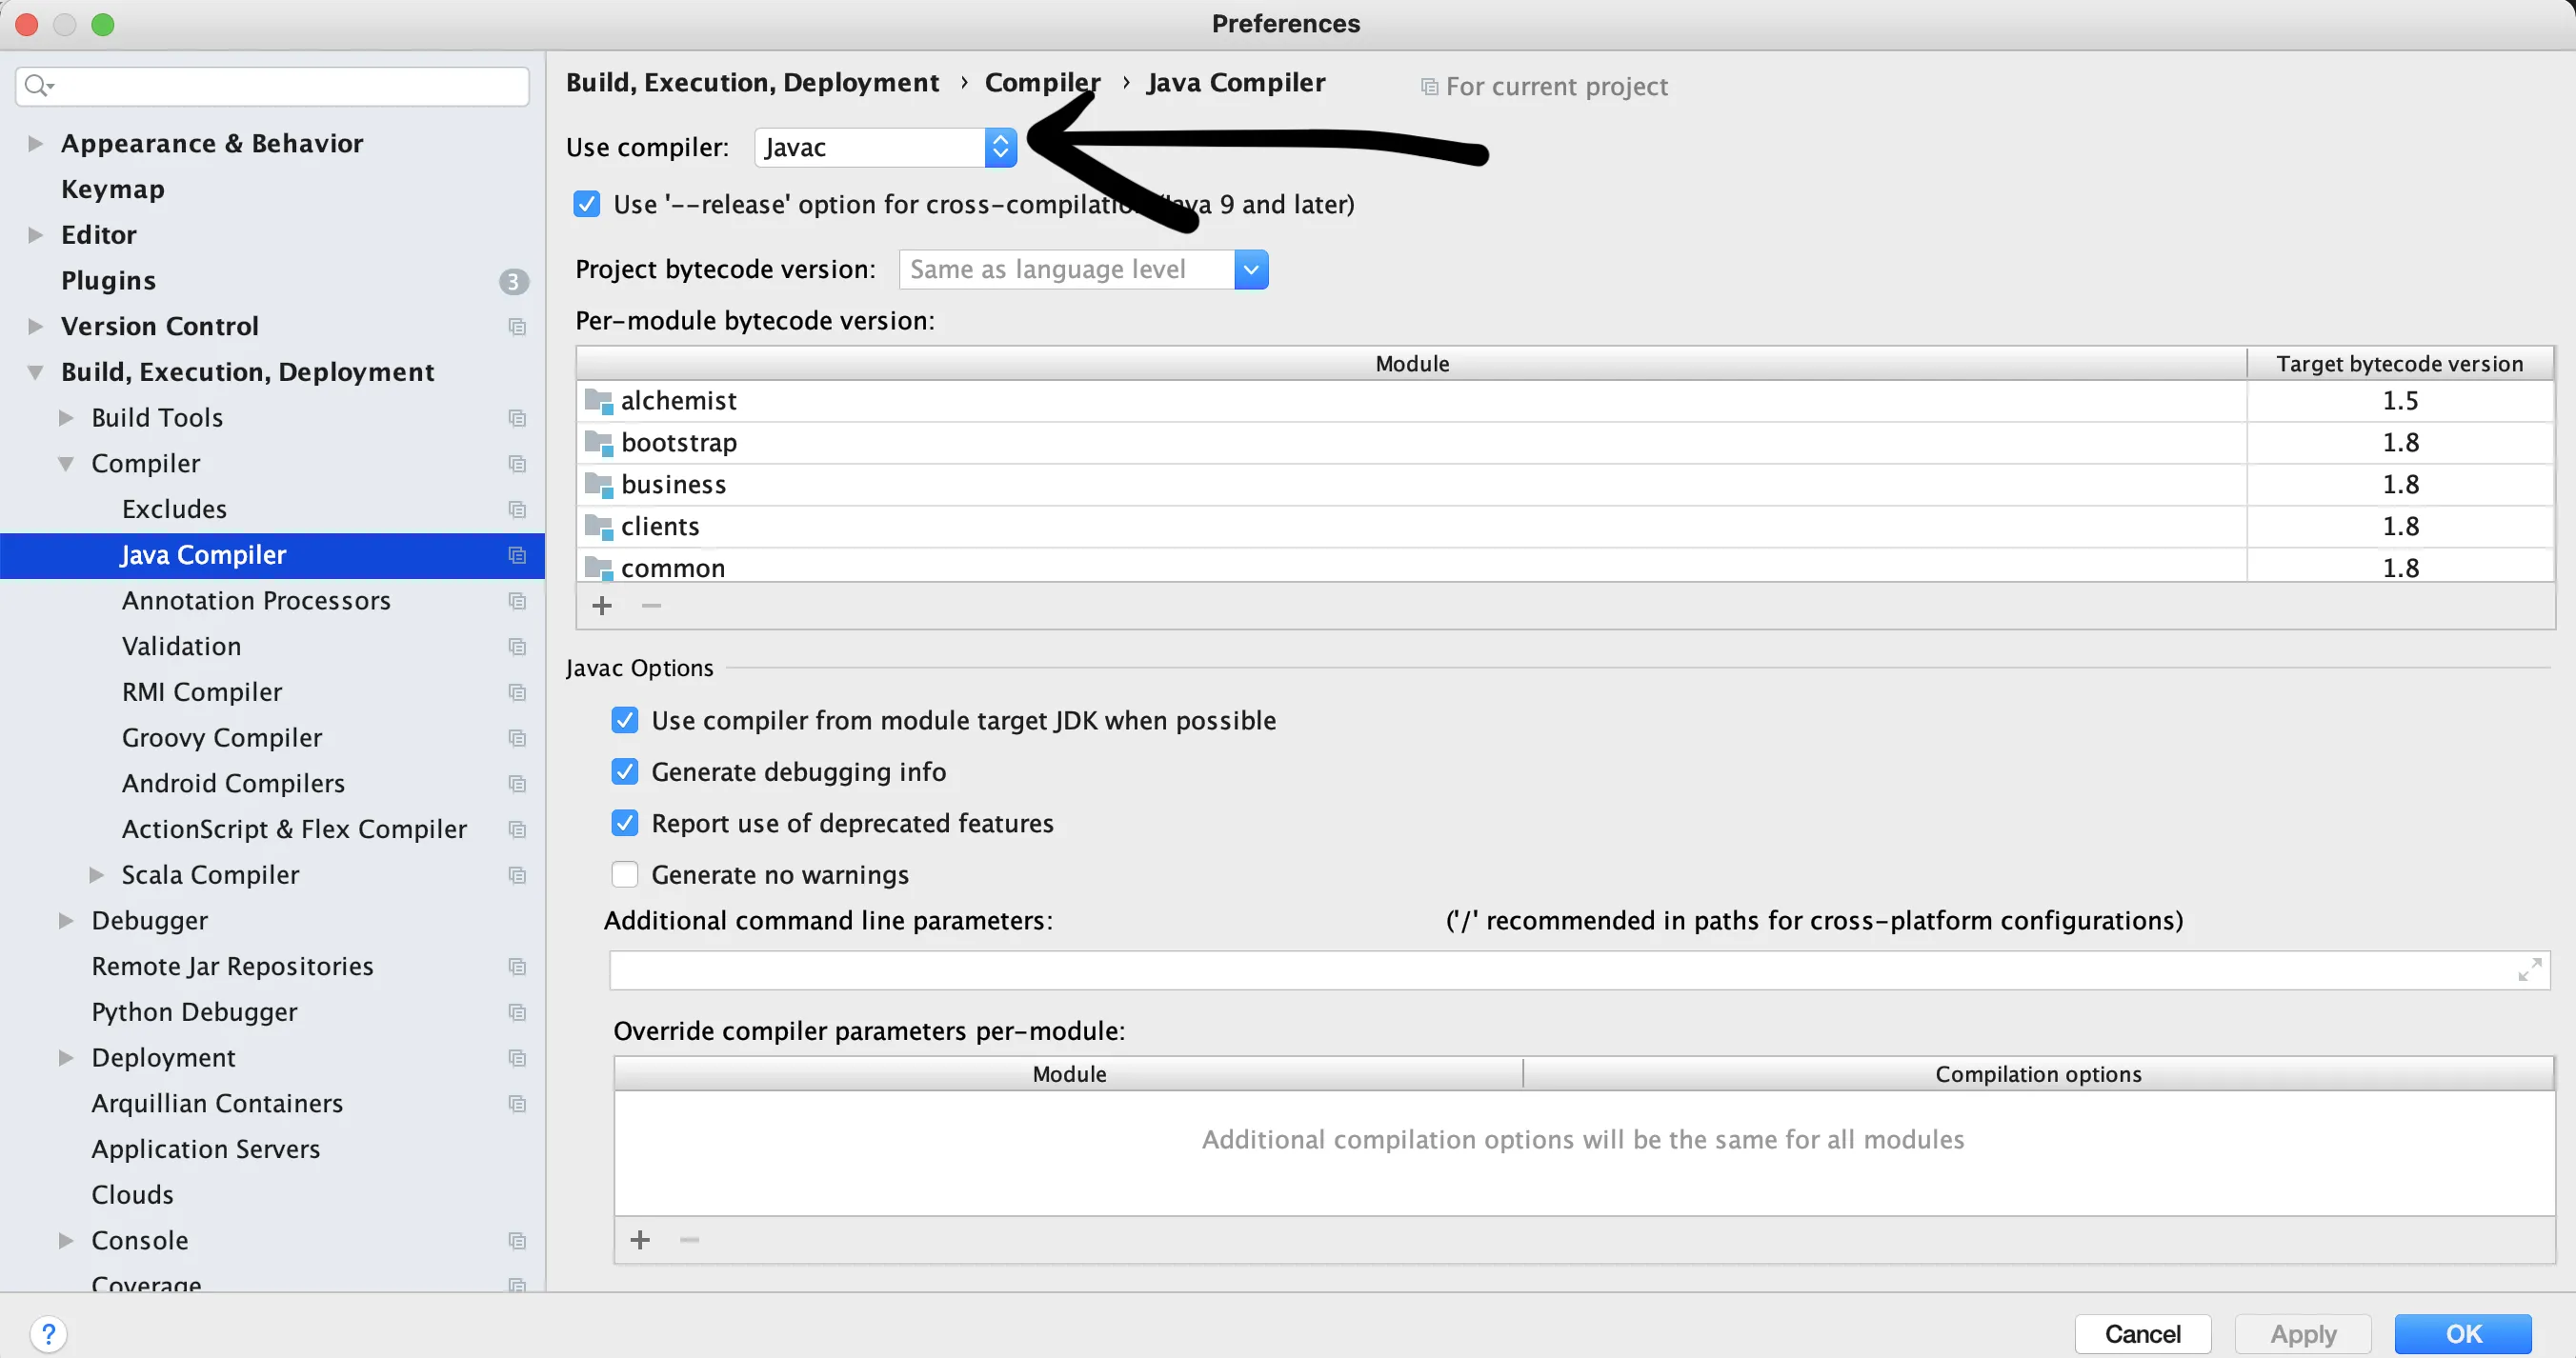This screenshot has height=1358, width=2576.
Task: Click project-level icon beside Java Compiler item
Action: pos(517,555)
